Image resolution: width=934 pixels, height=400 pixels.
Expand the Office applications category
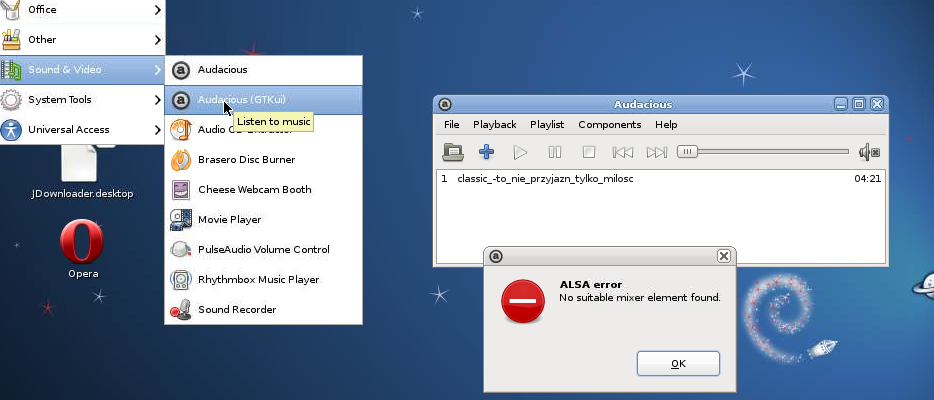coord(82,10)
